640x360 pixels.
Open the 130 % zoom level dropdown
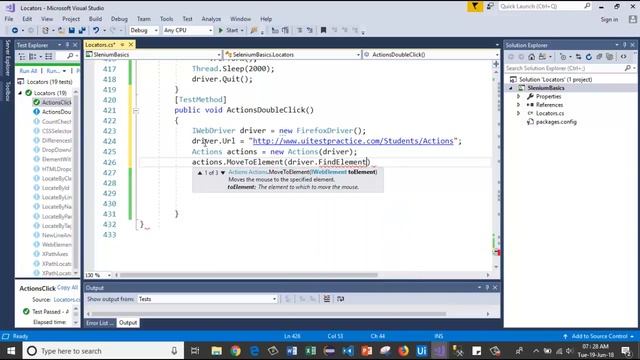pos(98,275)
